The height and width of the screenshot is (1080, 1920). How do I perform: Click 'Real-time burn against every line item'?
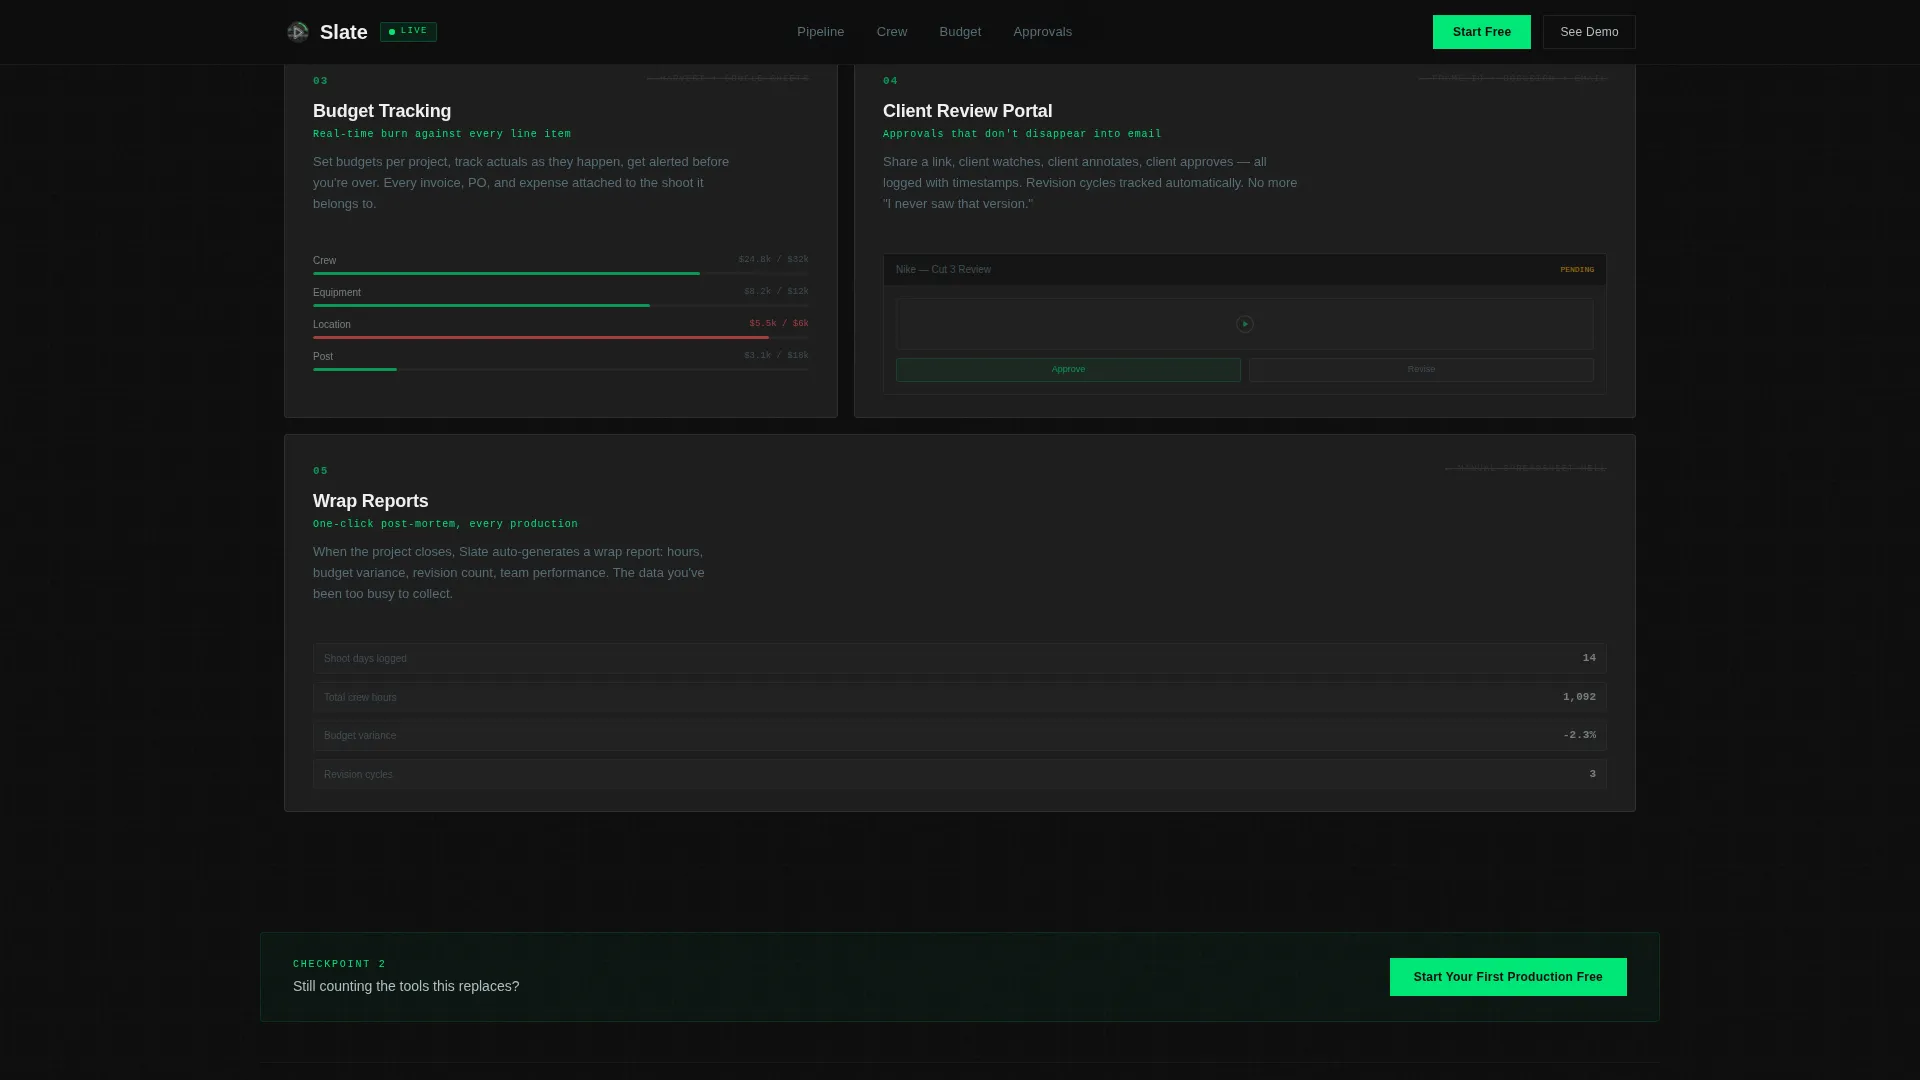pyautogui.click(x=442, y=134)
